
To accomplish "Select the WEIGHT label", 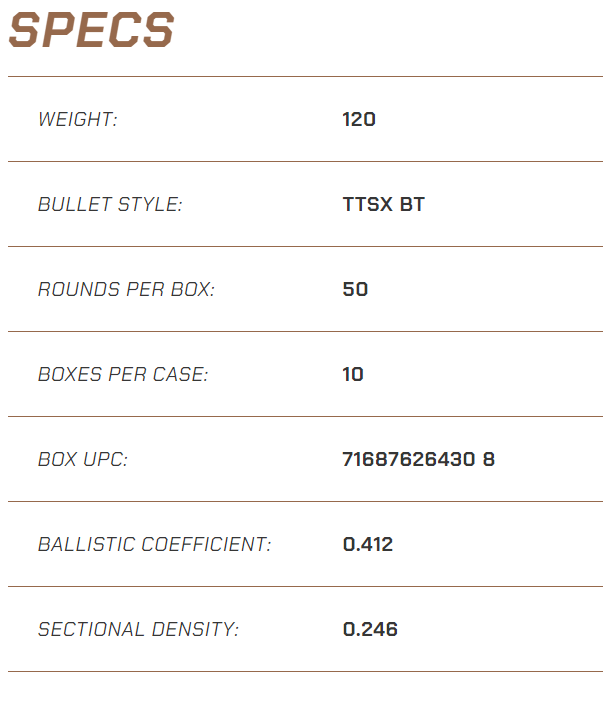I will click(x=77, y=120).
